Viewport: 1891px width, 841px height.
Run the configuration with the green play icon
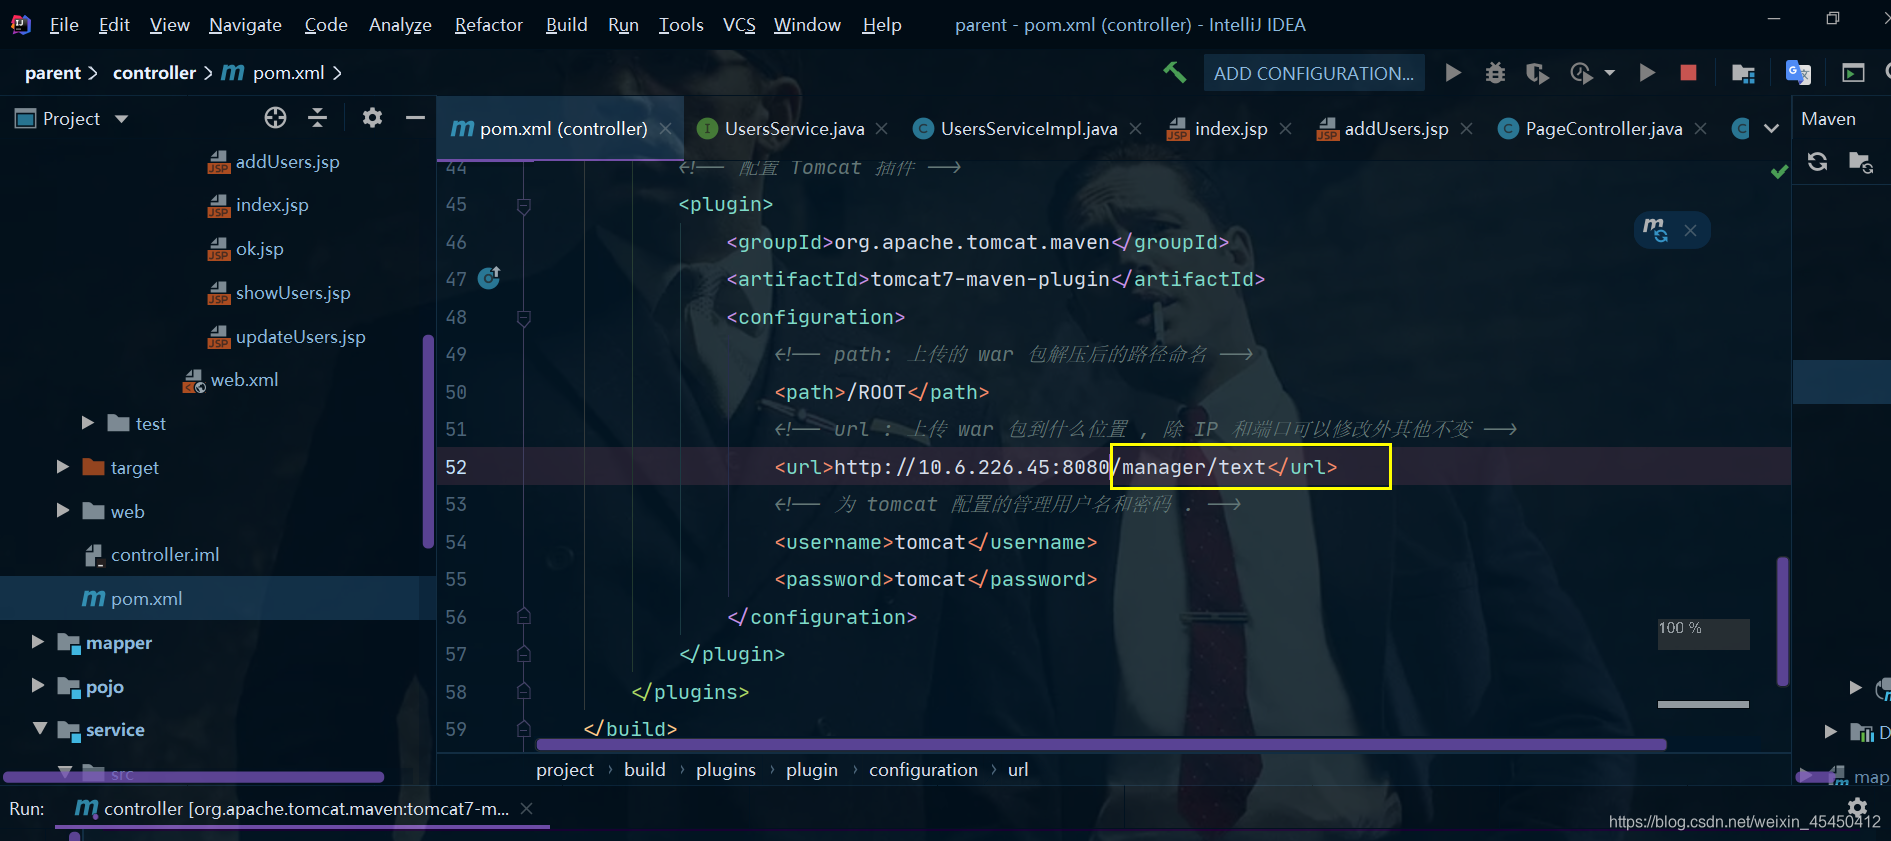(x=1453, y=72)
